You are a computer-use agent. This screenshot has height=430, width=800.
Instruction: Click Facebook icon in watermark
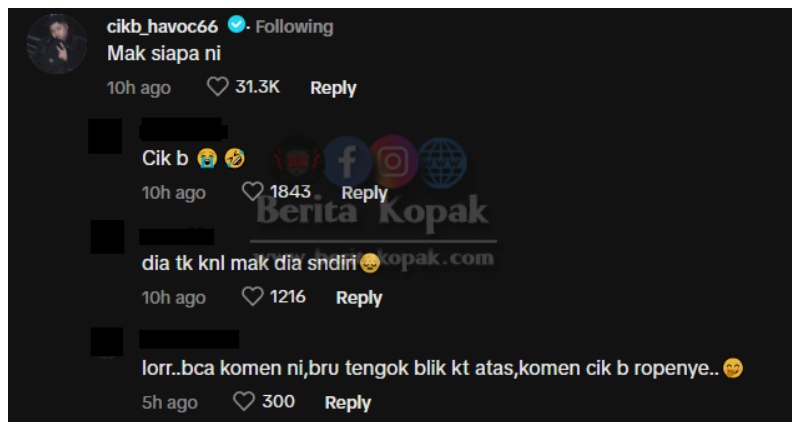[x=347, y=162]
